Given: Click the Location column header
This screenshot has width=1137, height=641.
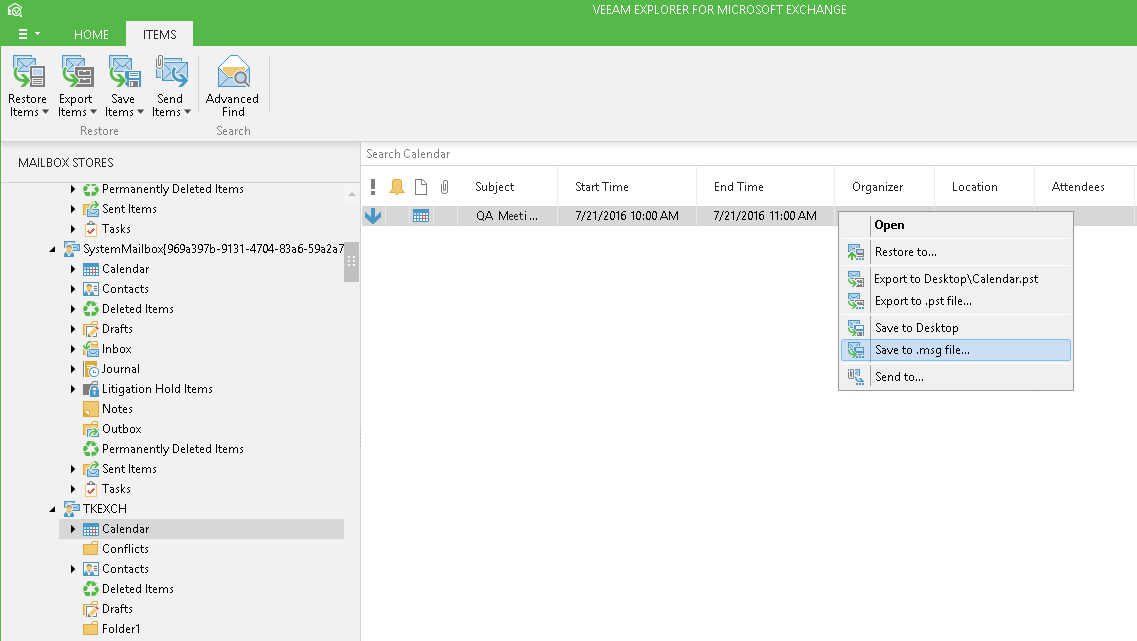Looking at the screenshot, I should point(985,187).
